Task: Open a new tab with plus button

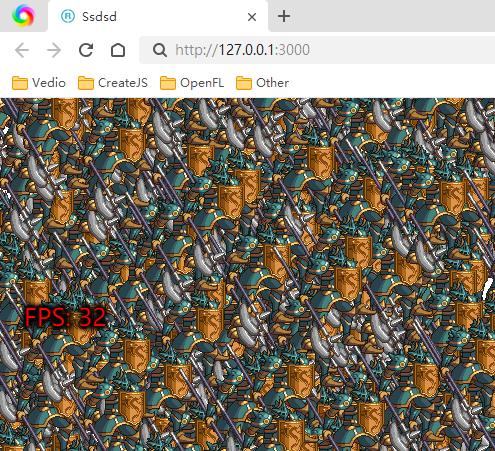Action: click(284, 16)
